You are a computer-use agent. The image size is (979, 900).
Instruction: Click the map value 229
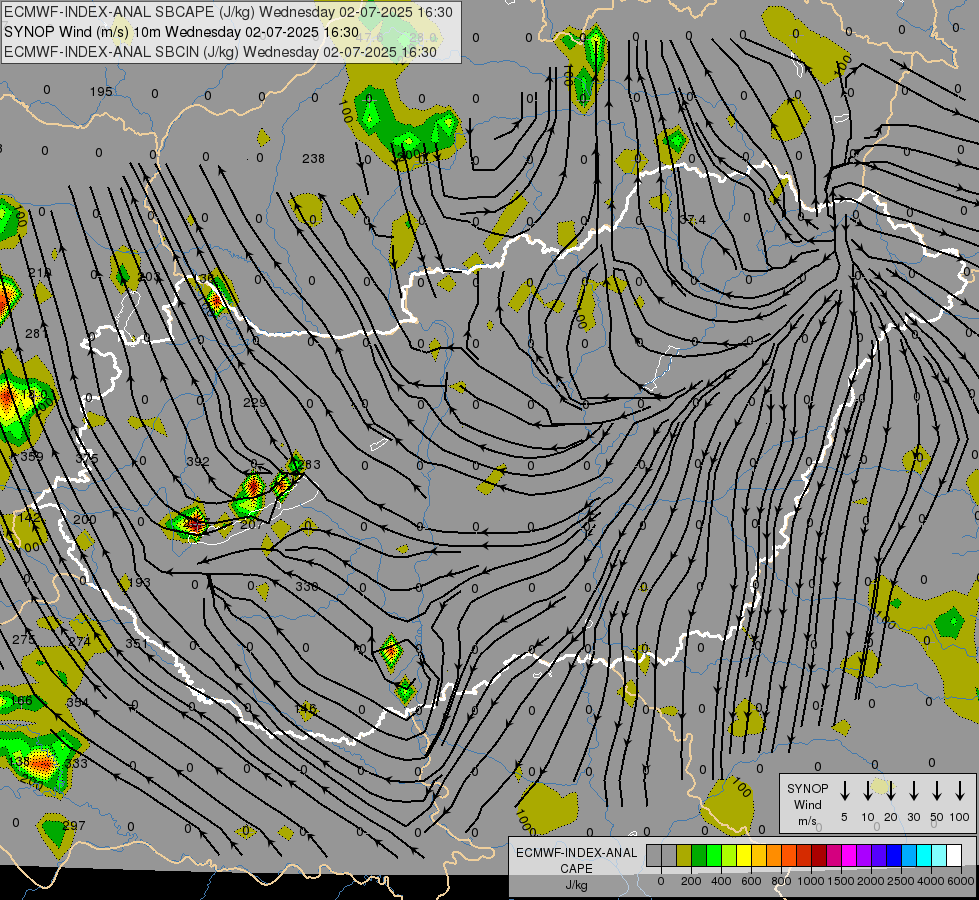[254, 402]
